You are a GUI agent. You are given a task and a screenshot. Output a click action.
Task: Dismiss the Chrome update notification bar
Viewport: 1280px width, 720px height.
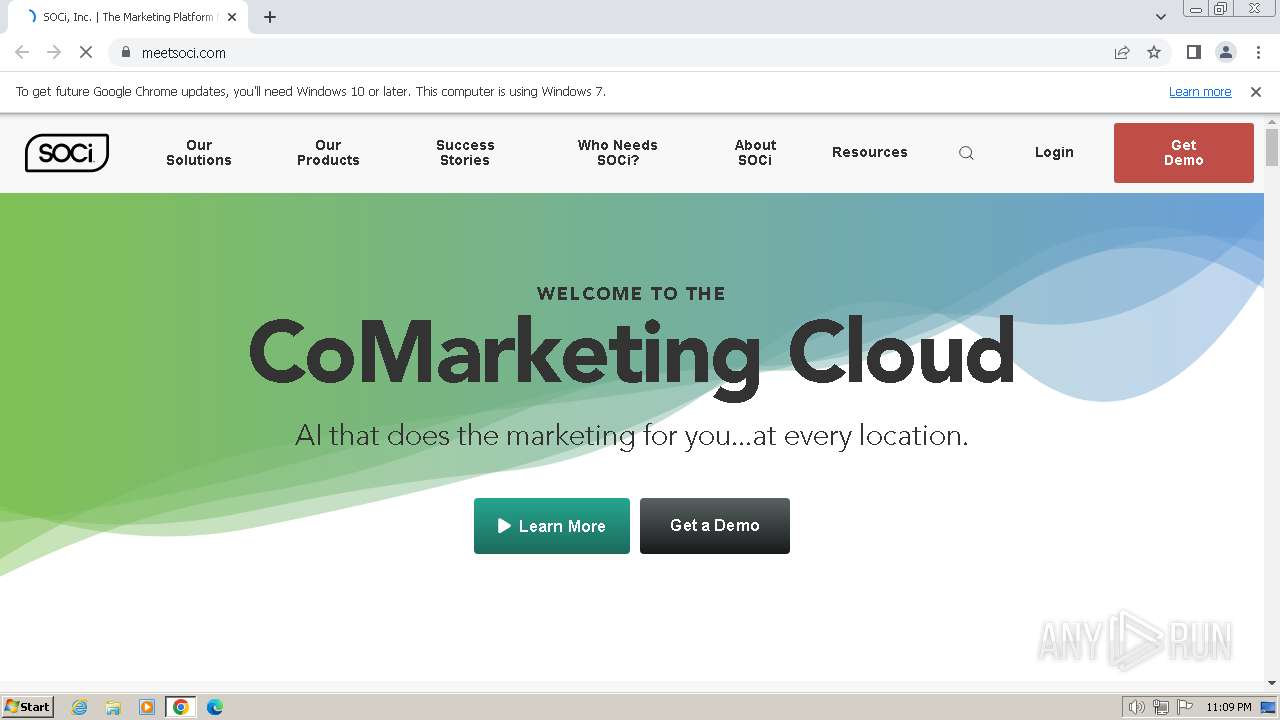click(x=1256, y=92)
